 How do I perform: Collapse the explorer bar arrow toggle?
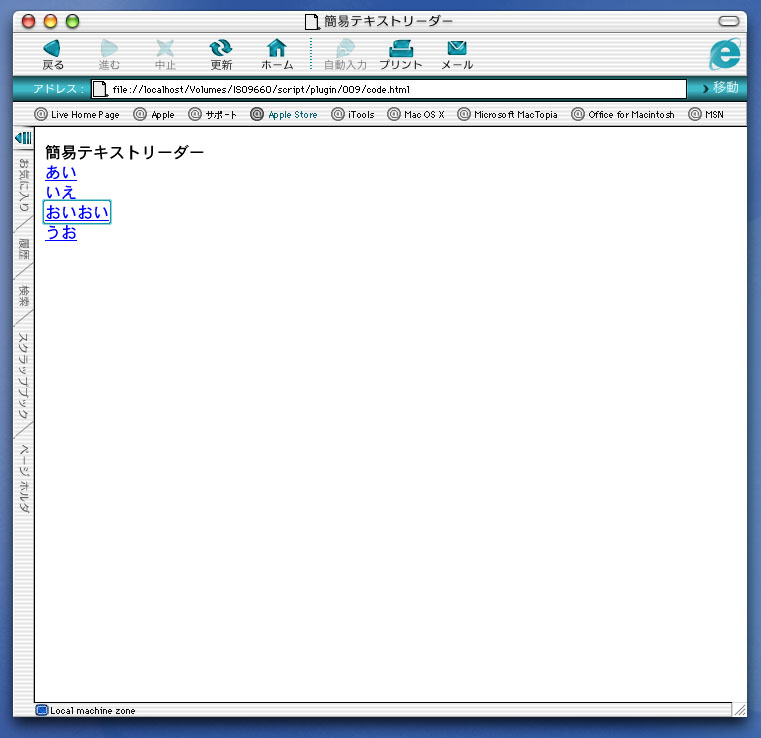click(x=23, y=138)
